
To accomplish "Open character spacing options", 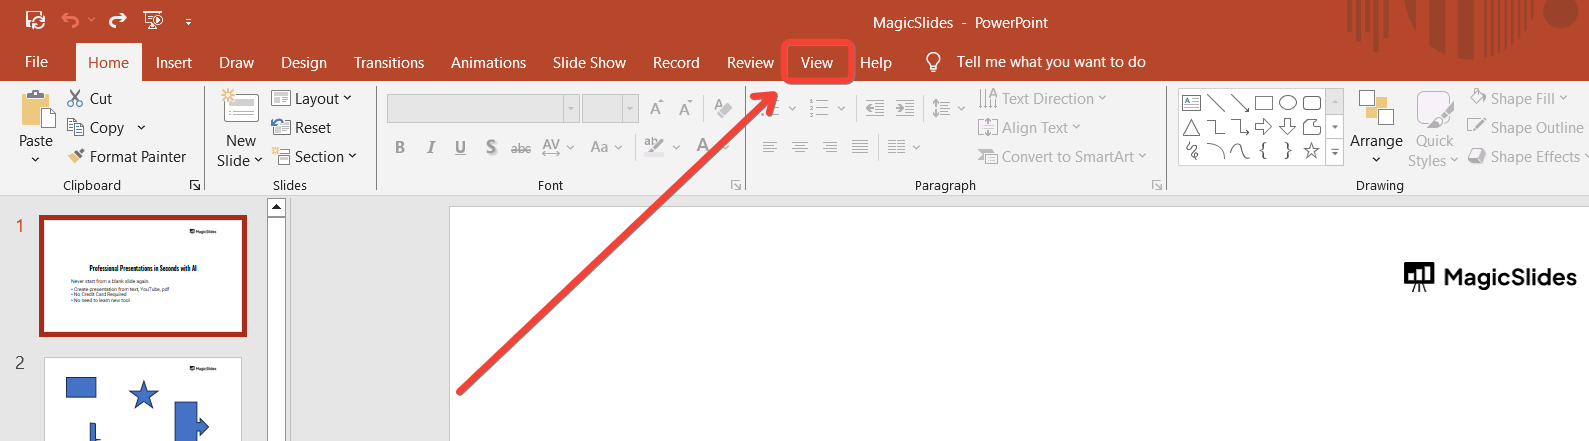I will (558, 147).
